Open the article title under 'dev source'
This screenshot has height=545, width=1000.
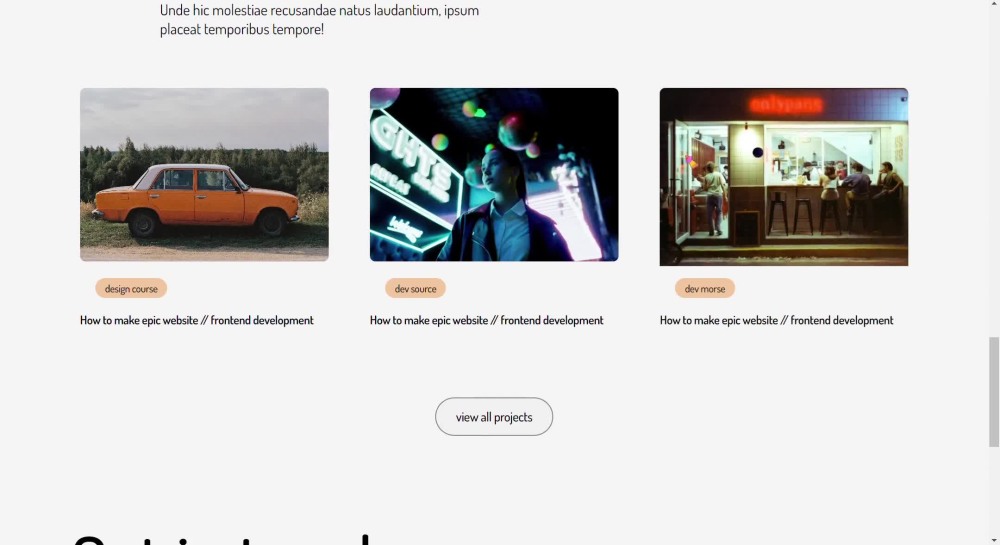tap(487, 320)
